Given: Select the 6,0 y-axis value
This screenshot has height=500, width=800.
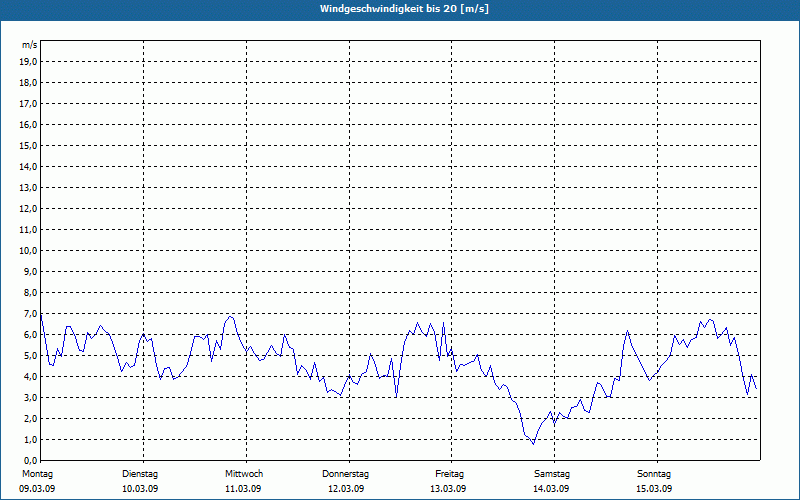Looking at the screenshot, I should point(30,335).
